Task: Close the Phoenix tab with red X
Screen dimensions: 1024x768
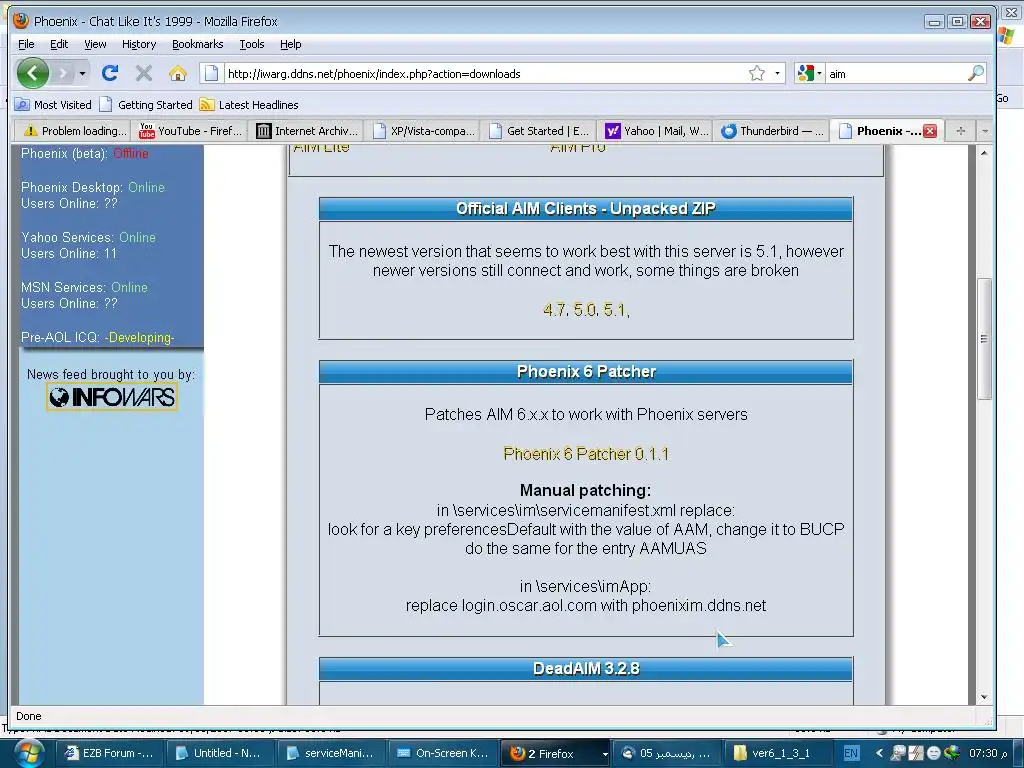Action: 930,131
